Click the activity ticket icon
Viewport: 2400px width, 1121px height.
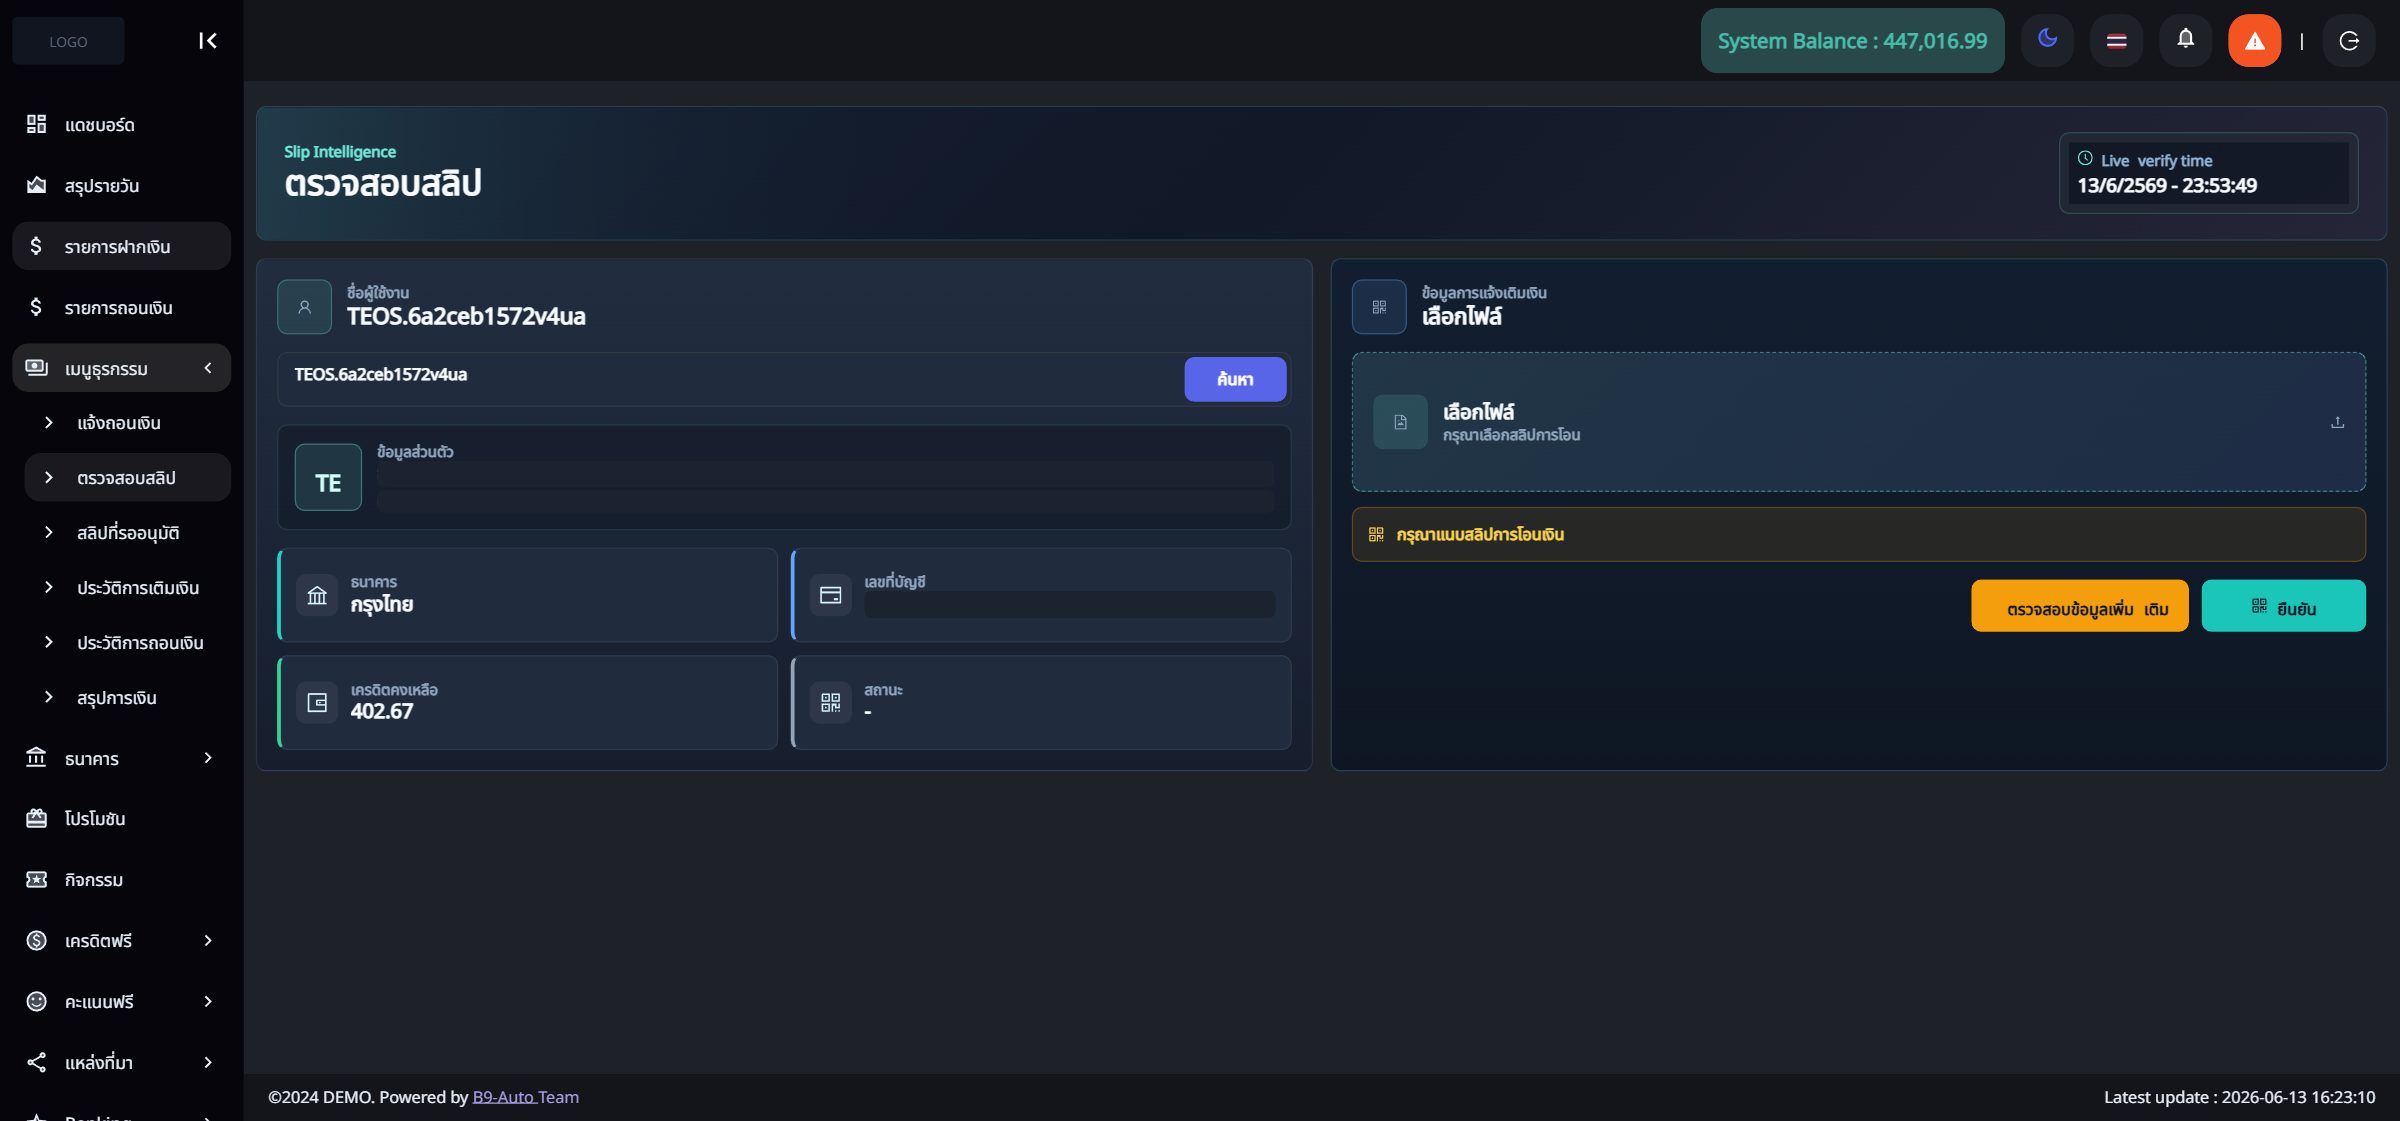coord(37,880)
